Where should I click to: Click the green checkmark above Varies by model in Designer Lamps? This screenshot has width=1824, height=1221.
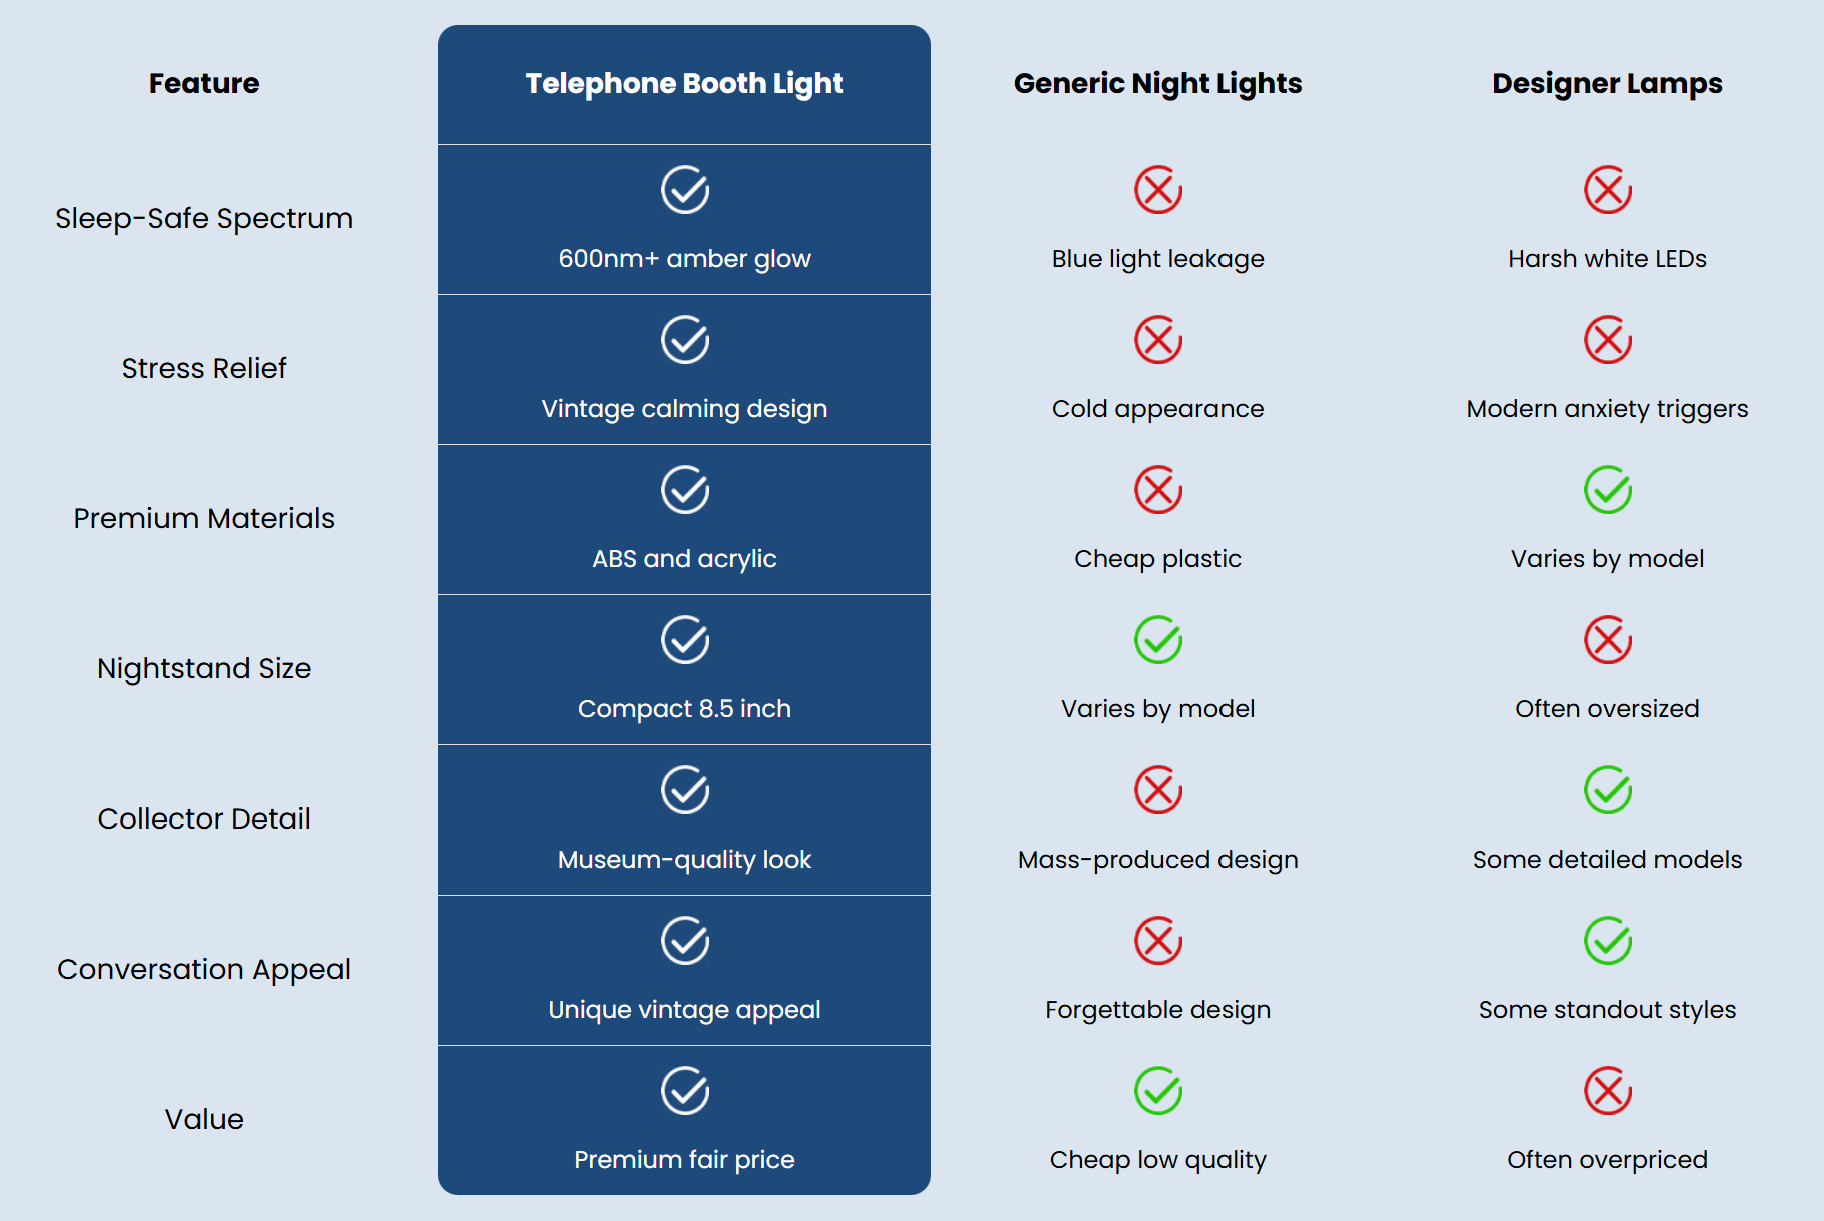pyautogui.click(x=1608, y=490)
